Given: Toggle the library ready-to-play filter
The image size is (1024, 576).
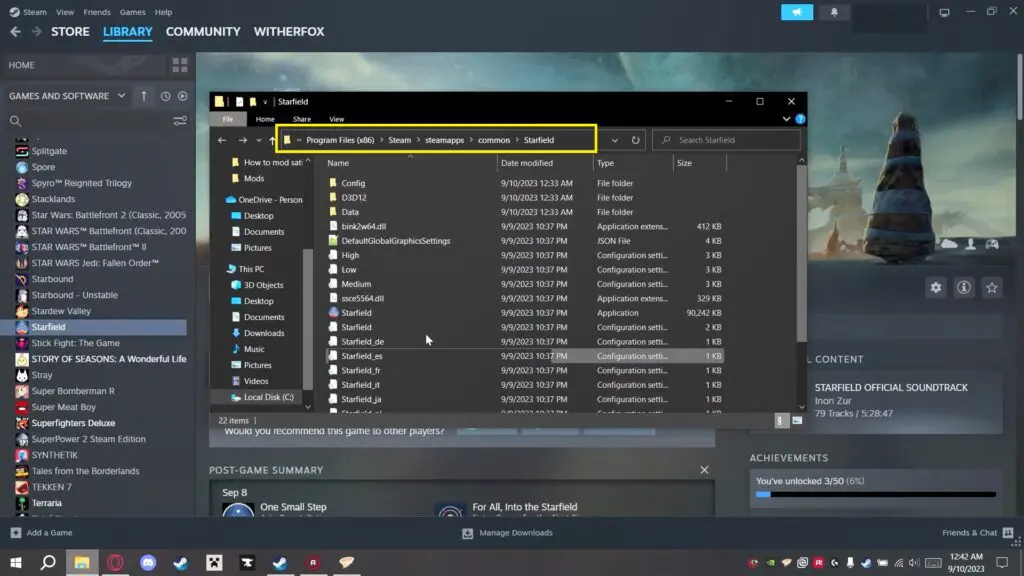Looking at the screenshot, I should [182, 96].
